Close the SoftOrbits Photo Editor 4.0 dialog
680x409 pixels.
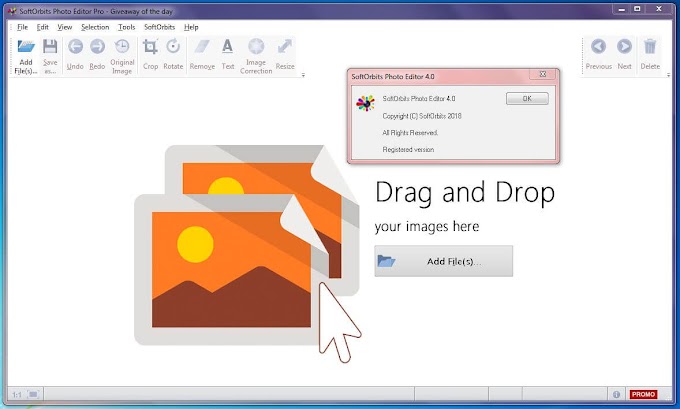point(543,74)
